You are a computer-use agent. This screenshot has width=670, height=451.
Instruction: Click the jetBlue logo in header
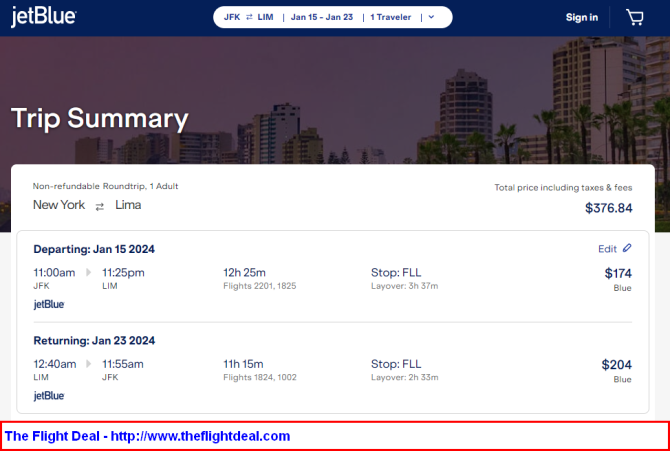point(44,17)
